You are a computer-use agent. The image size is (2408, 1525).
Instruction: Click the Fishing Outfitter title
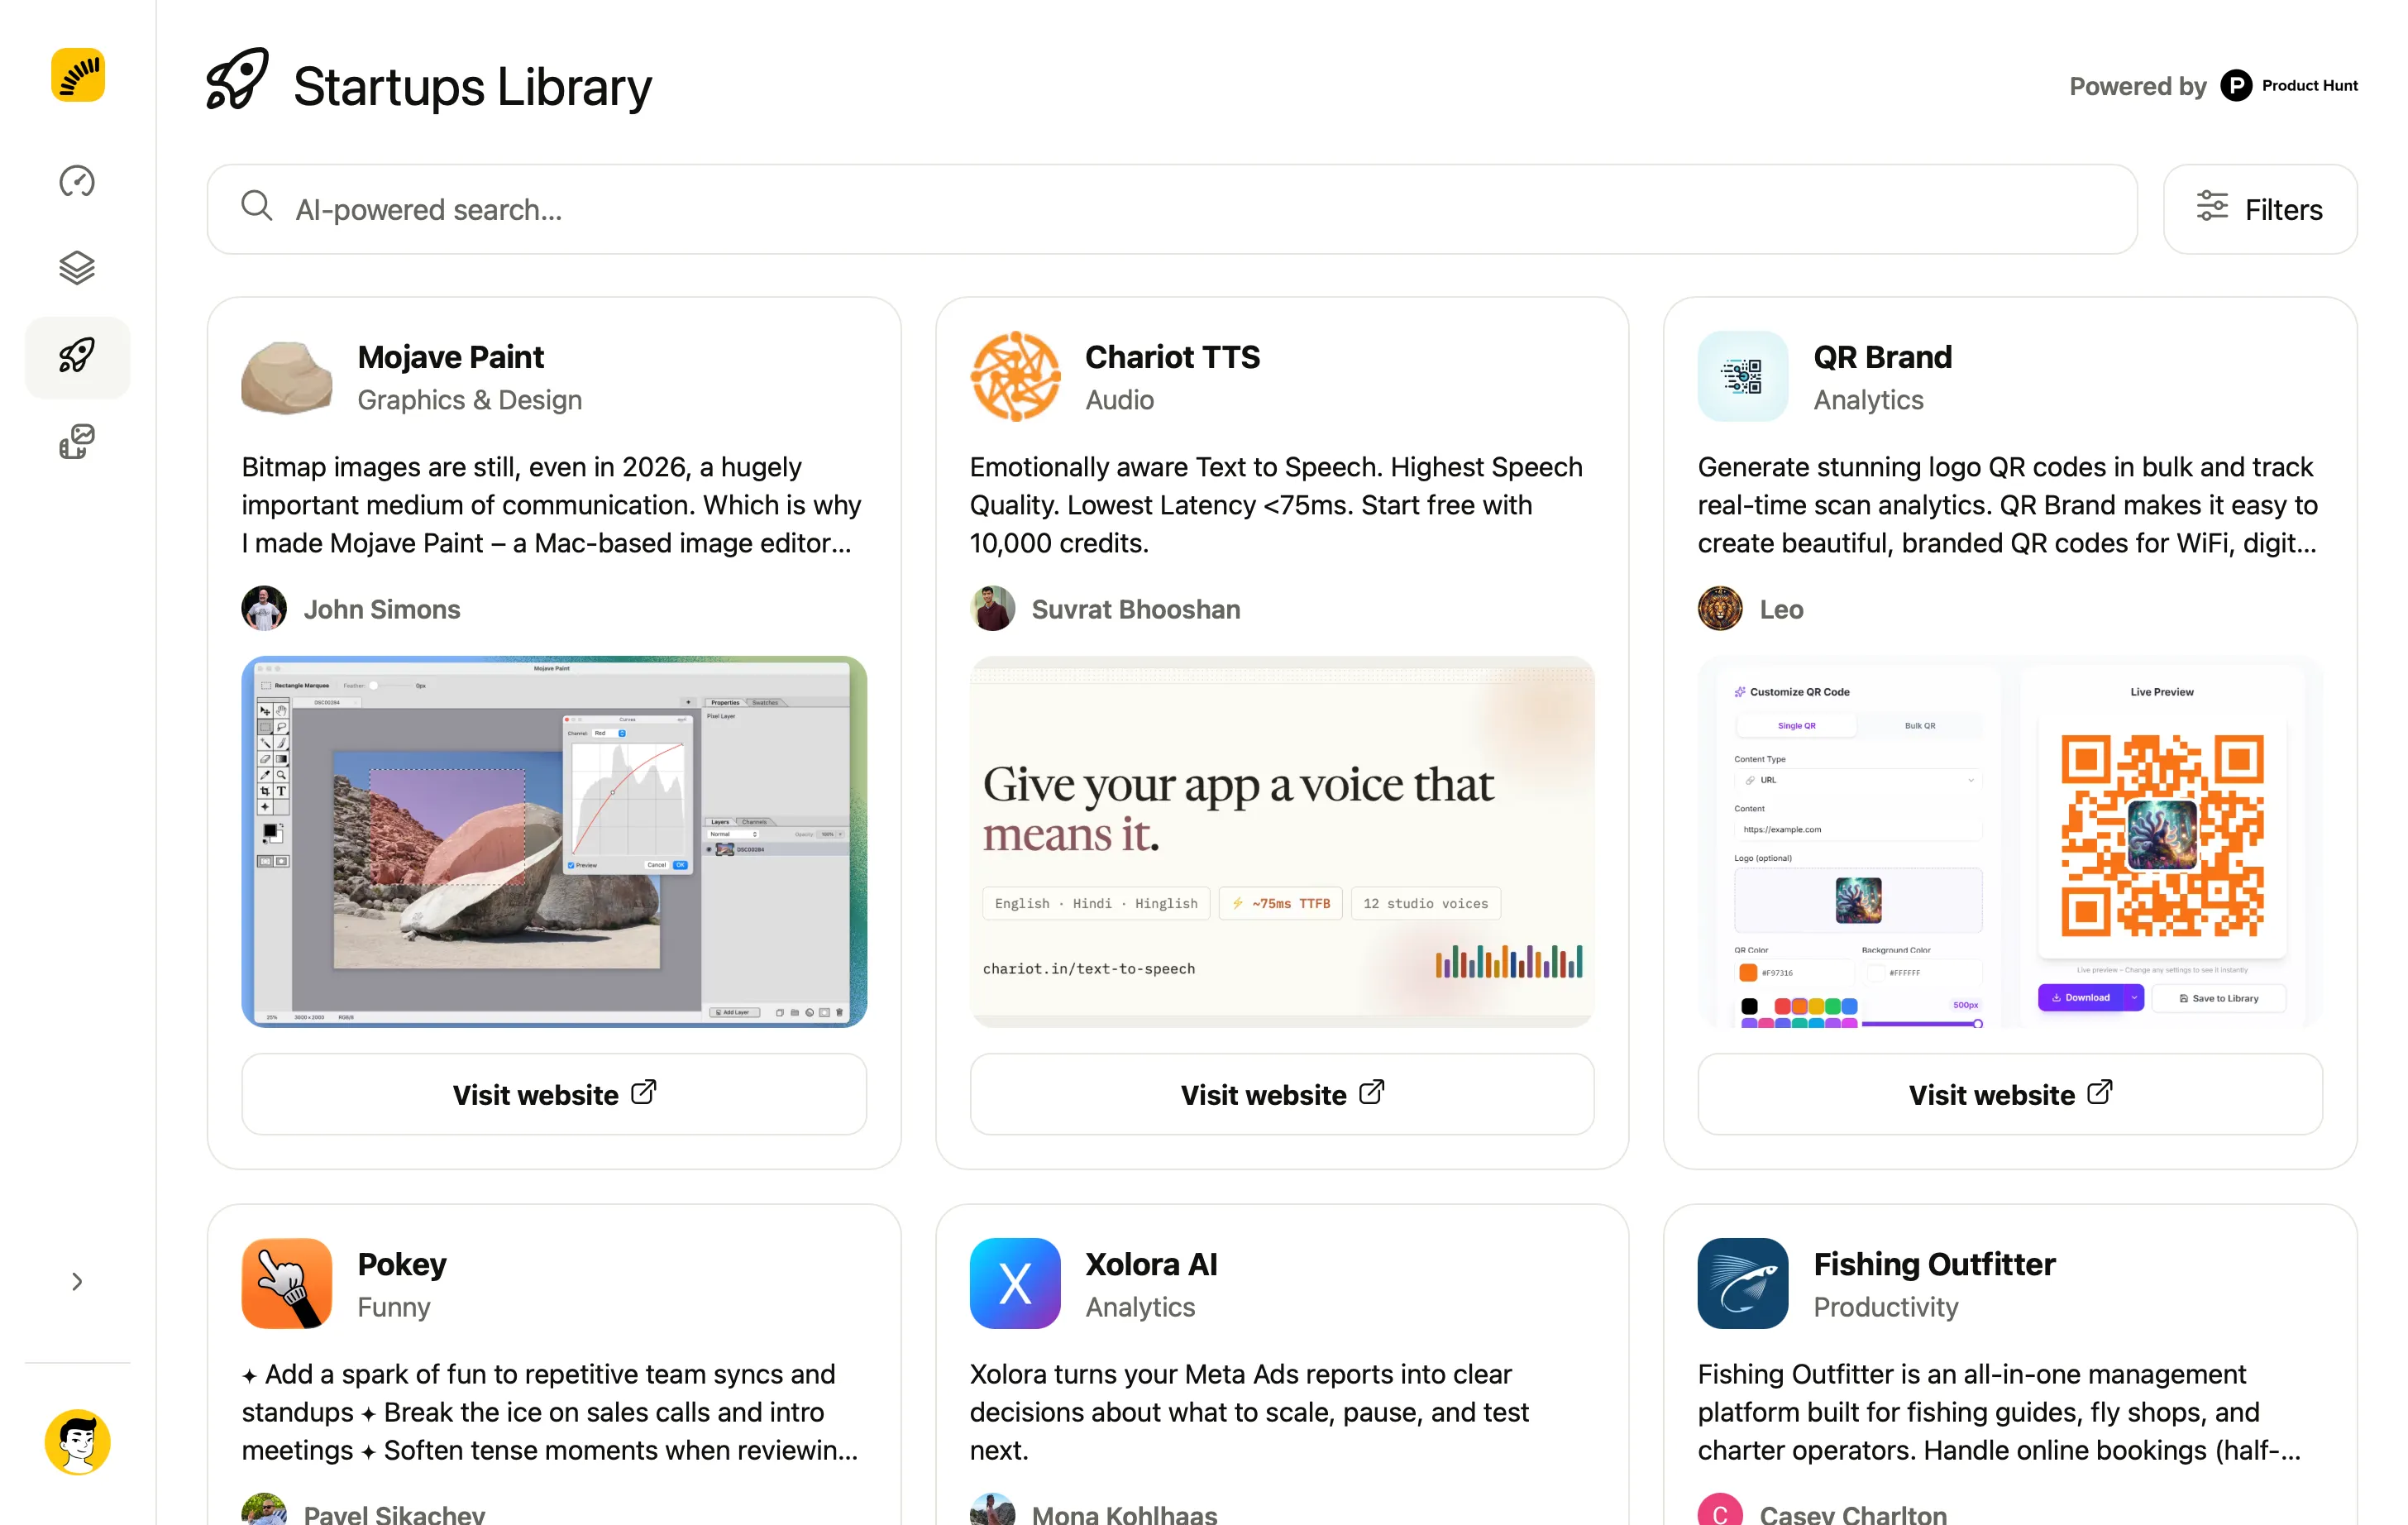pyautogui.click(x=1934, y=1264)
